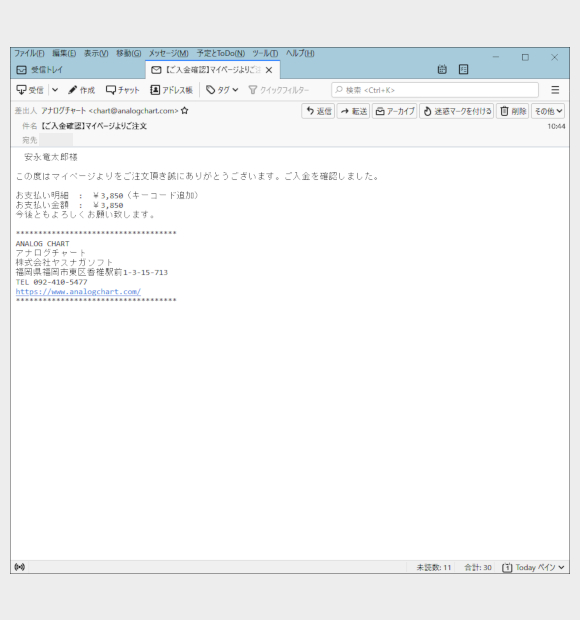Expand the その他 (More) actions dropdown
Viewport: 580px width, 620px height.
(548, 112)
